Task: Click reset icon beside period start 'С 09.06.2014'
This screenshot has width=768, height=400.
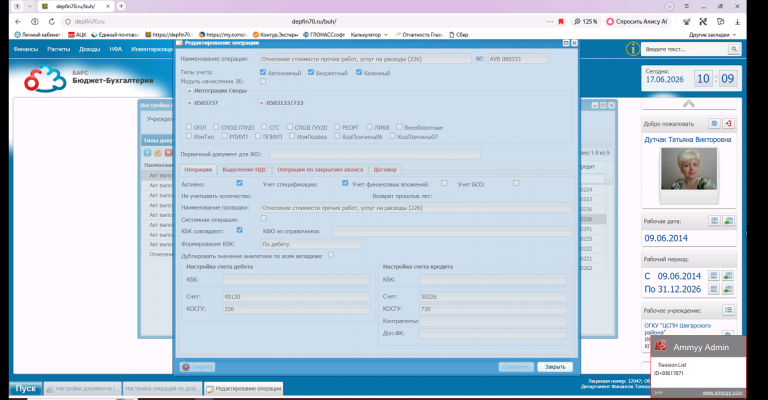Action: (728, 276)
